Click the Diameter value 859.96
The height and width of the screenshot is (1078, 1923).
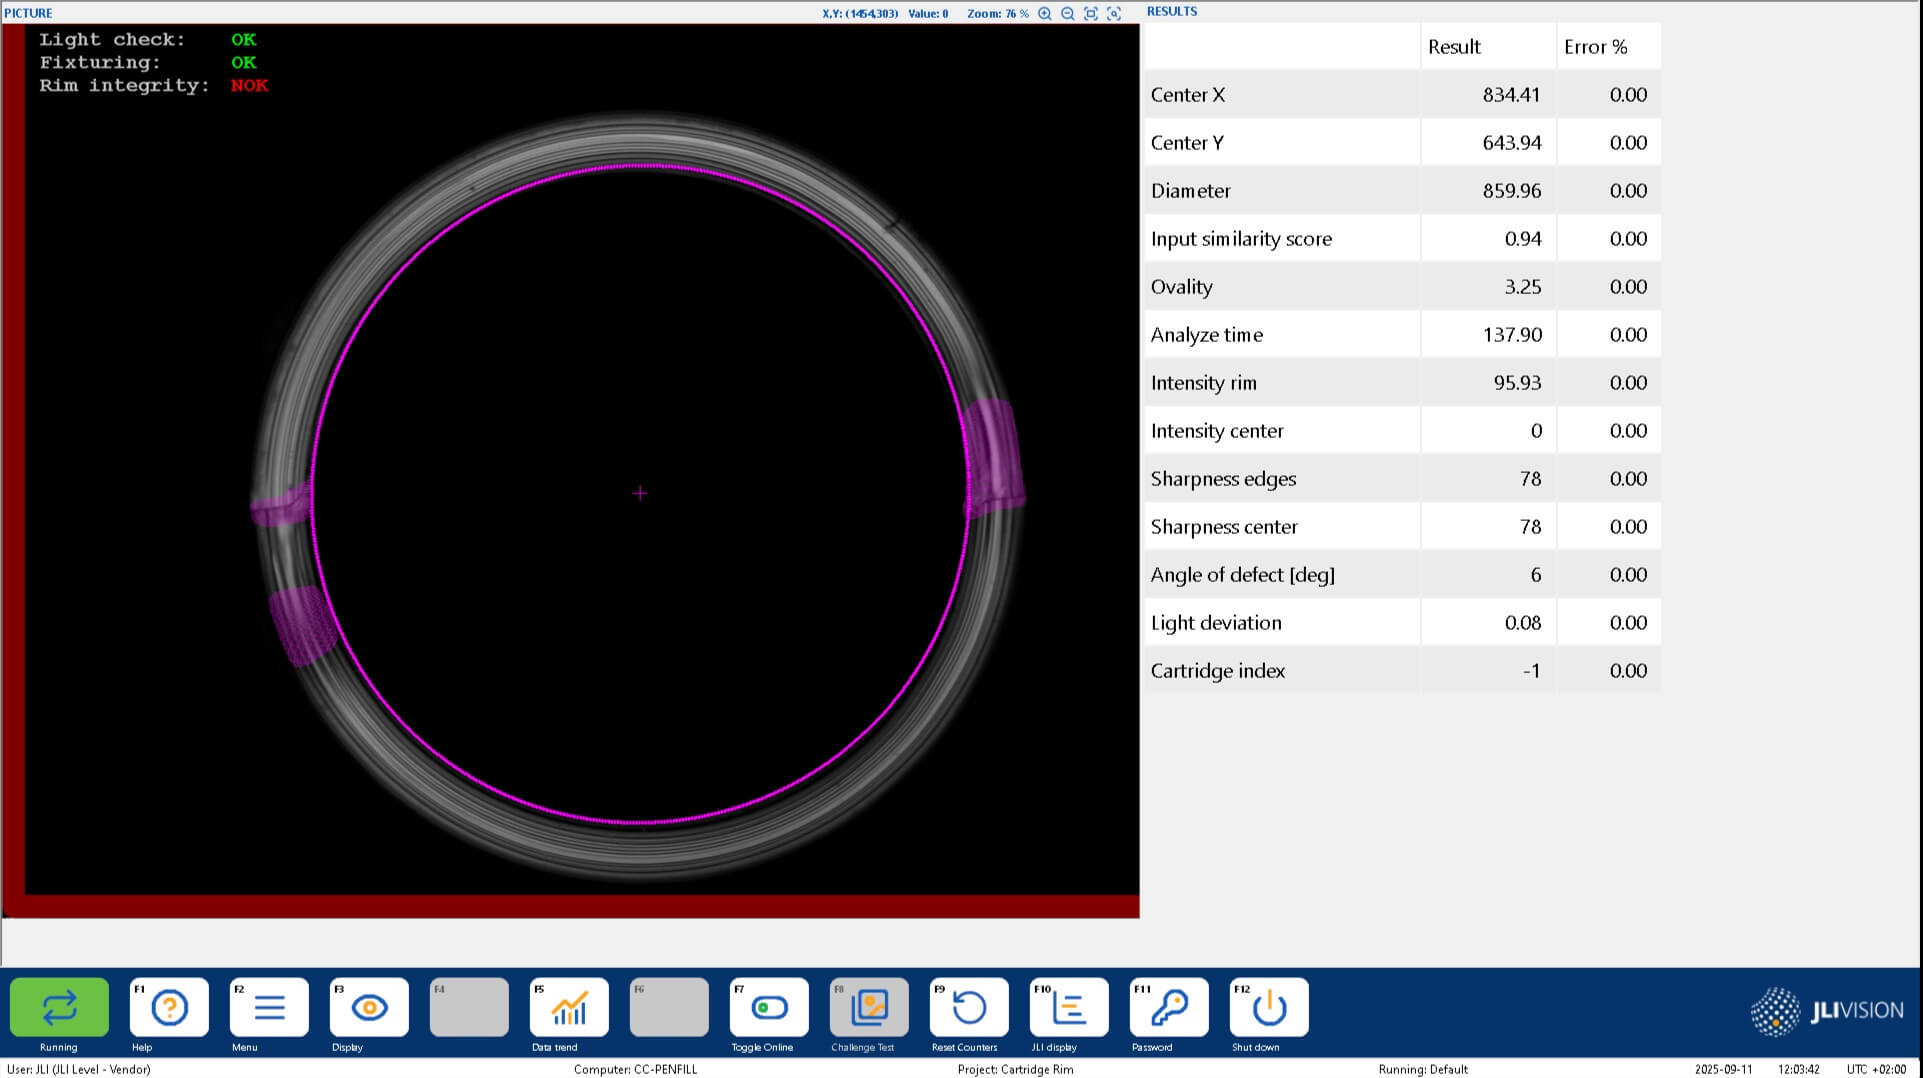click(1511, 191)
